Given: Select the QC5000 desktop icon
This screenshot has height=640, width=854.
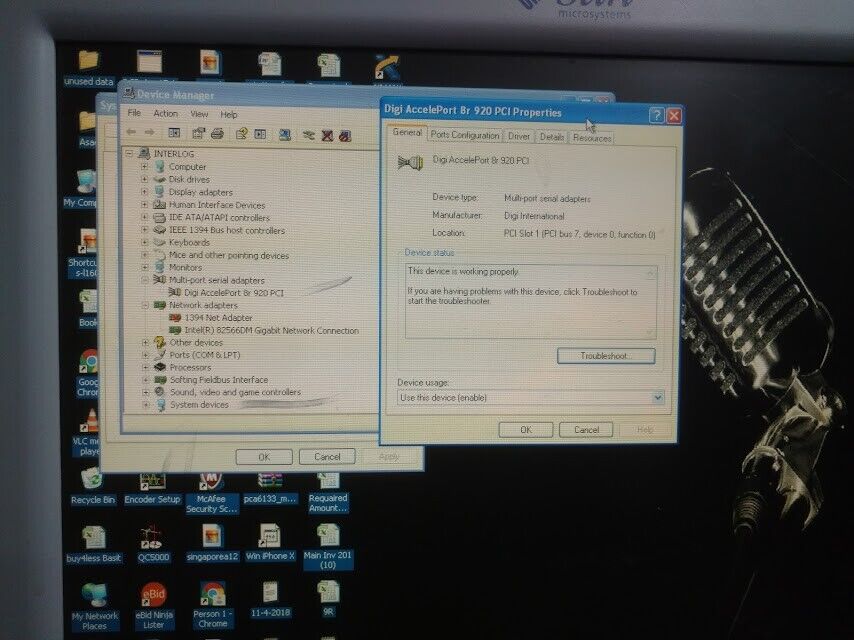Looking at the screenshot, I should click(x=152, y=544).
